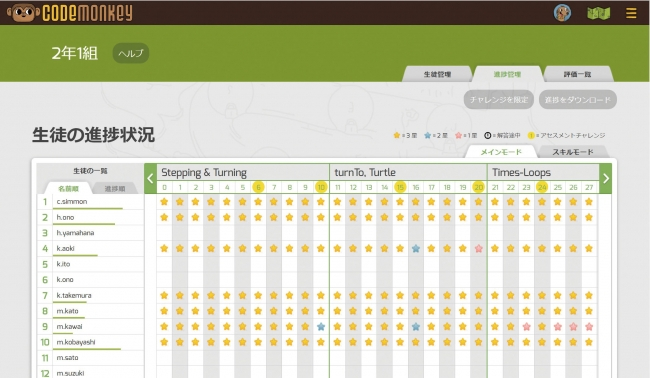
Task: Click the pink star for k.aoki challenge 20
Action: (478, 249)
